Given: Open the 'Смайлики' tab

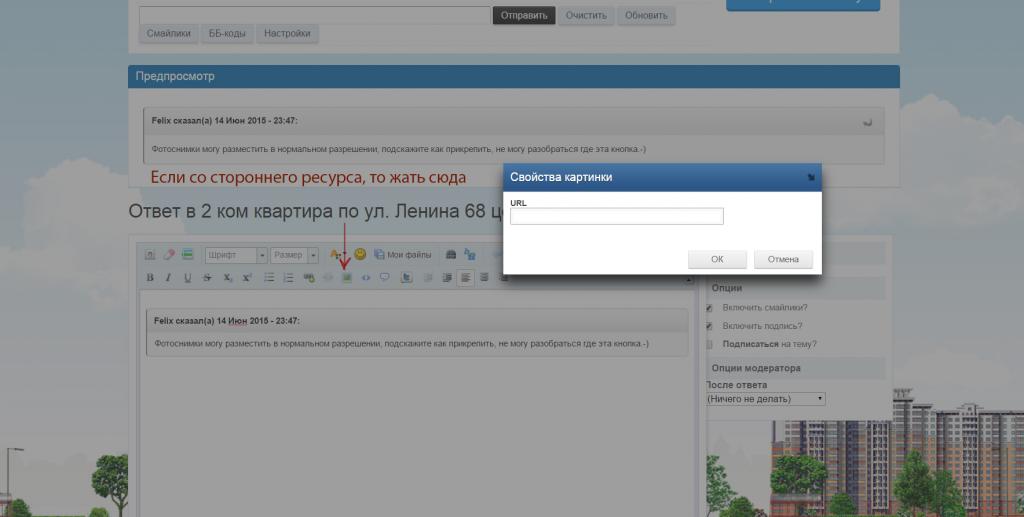Looking at the screenshot, I should coord(168,34).
